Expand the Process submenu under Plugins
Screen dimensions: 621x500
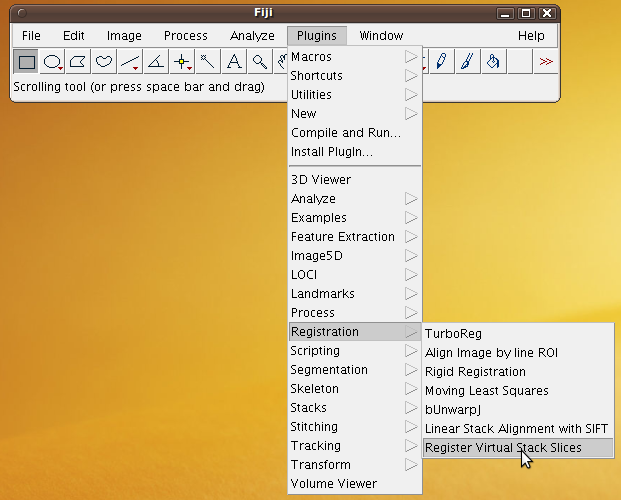coord(354,313)
